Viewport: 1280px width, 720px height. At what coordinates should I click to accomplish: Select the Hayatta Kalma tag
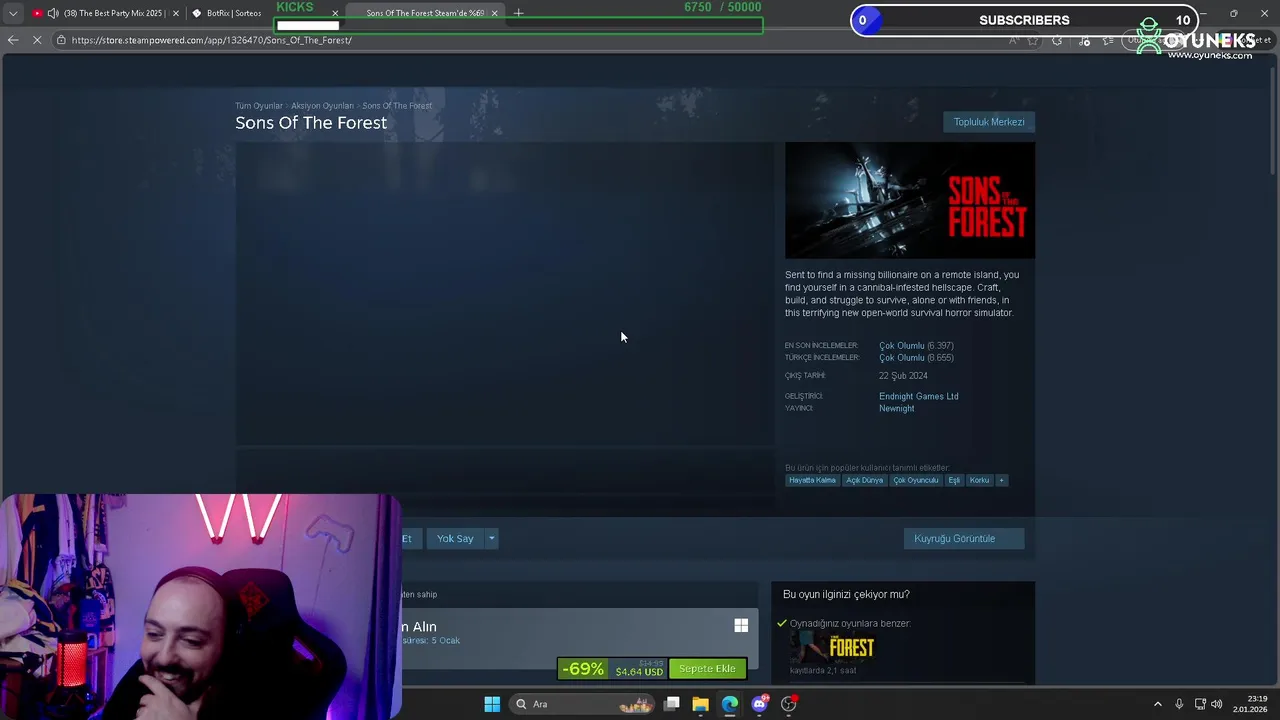pos(812,480)
